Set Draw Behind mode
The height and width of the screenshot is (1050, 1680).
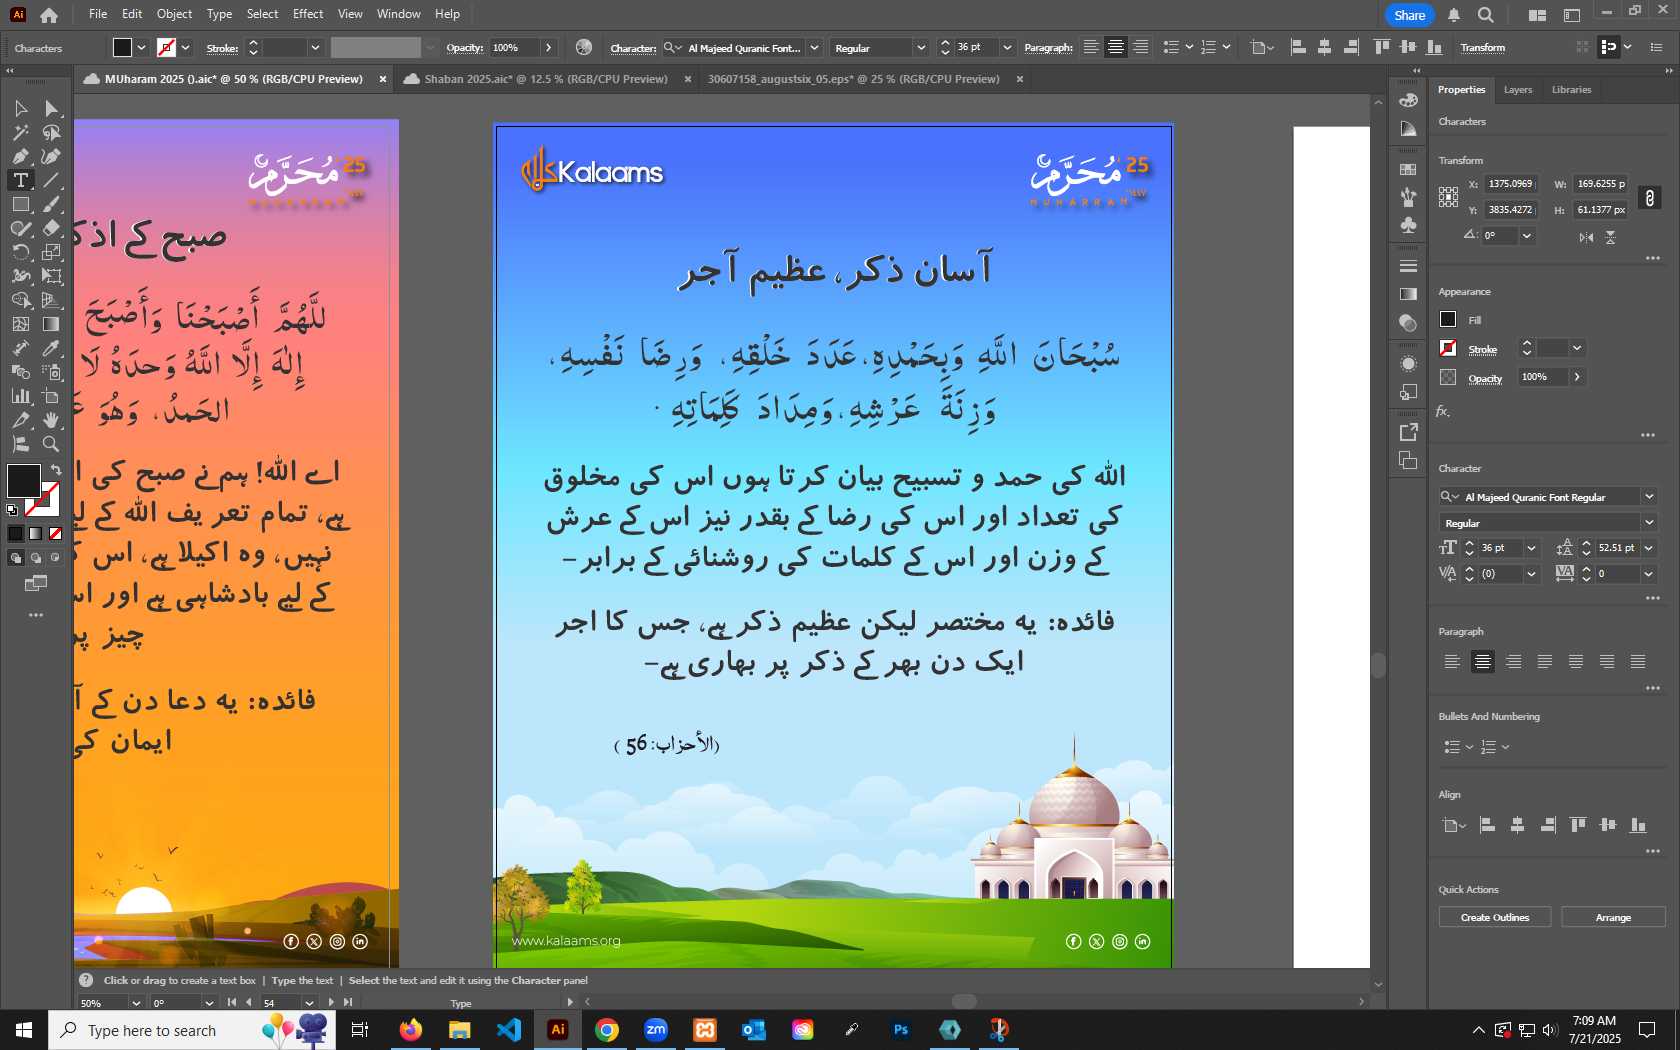(x=36, y=558)
